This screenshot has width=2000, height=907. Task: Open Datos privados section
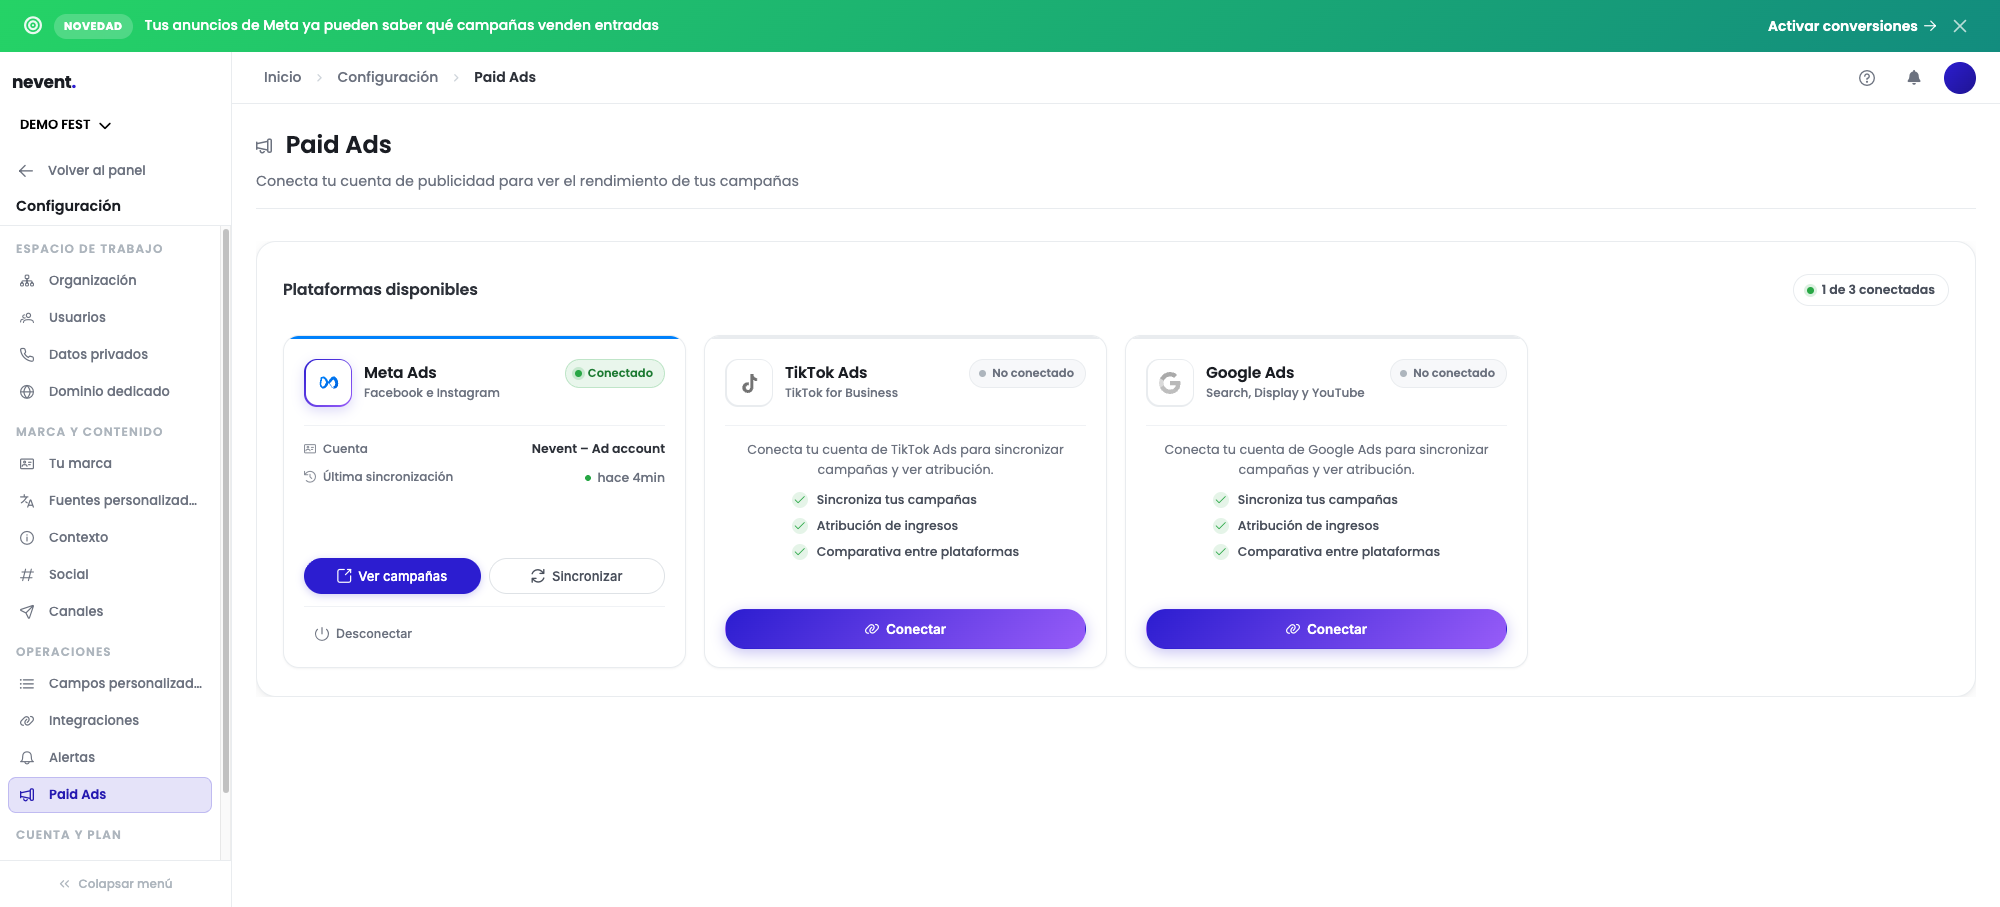coord(110,355)
